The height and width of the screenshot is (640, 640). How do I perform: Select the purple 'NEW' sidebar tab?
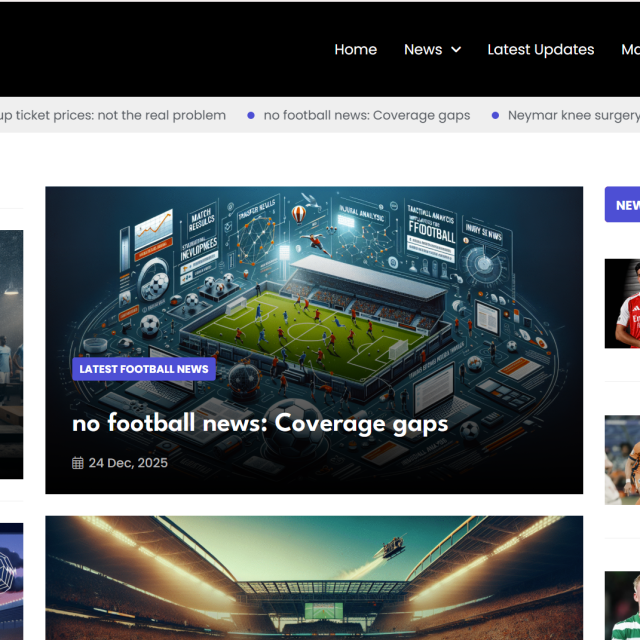(x=624, y=205)
